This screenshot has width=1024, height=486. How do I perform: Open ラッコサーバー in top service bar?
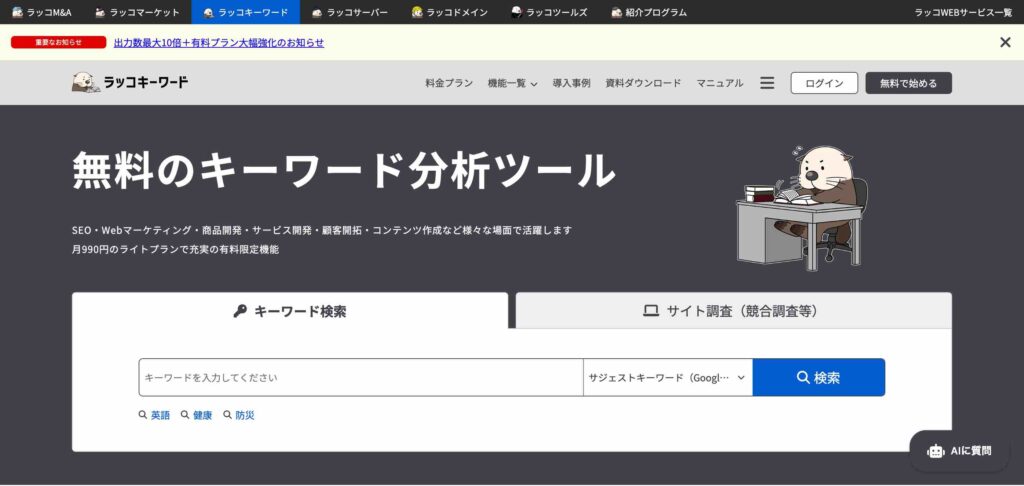(x=349, y=12)
